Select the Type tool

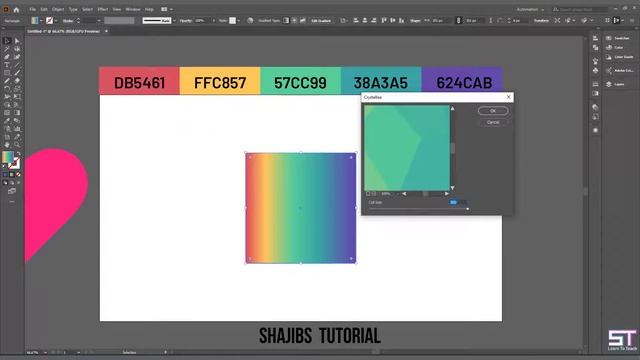tap(7, 65)
